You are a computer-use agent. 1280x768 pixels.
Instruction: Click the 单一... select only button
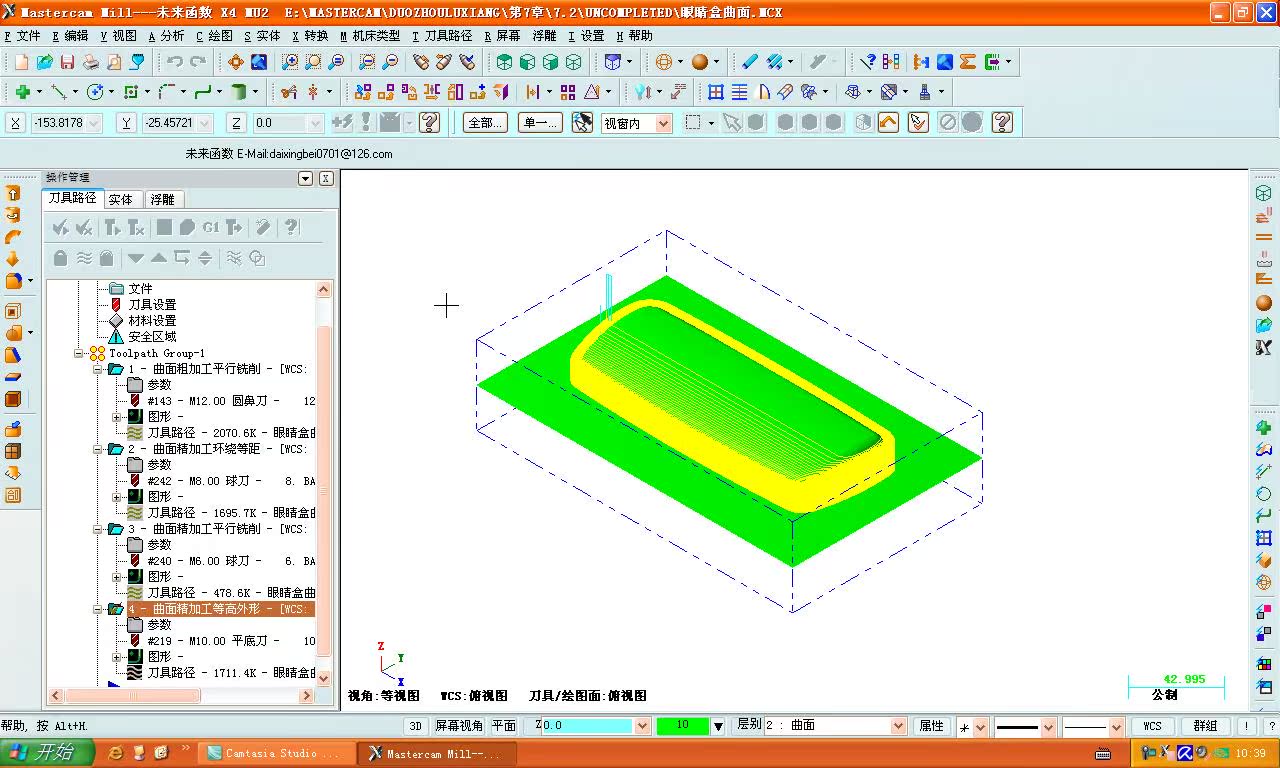540,123
